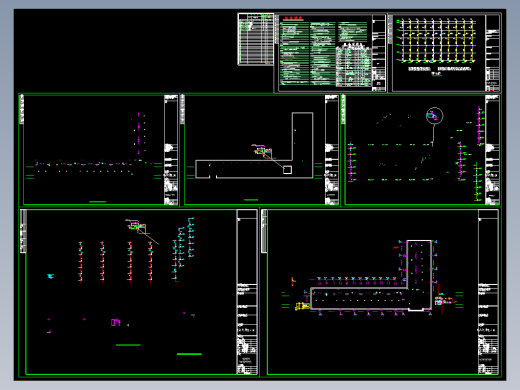The height and width of the screenshot is (390, 520).
Task: Click the yellow equipment block left of the large floor plan
Action: pos(302,306)
